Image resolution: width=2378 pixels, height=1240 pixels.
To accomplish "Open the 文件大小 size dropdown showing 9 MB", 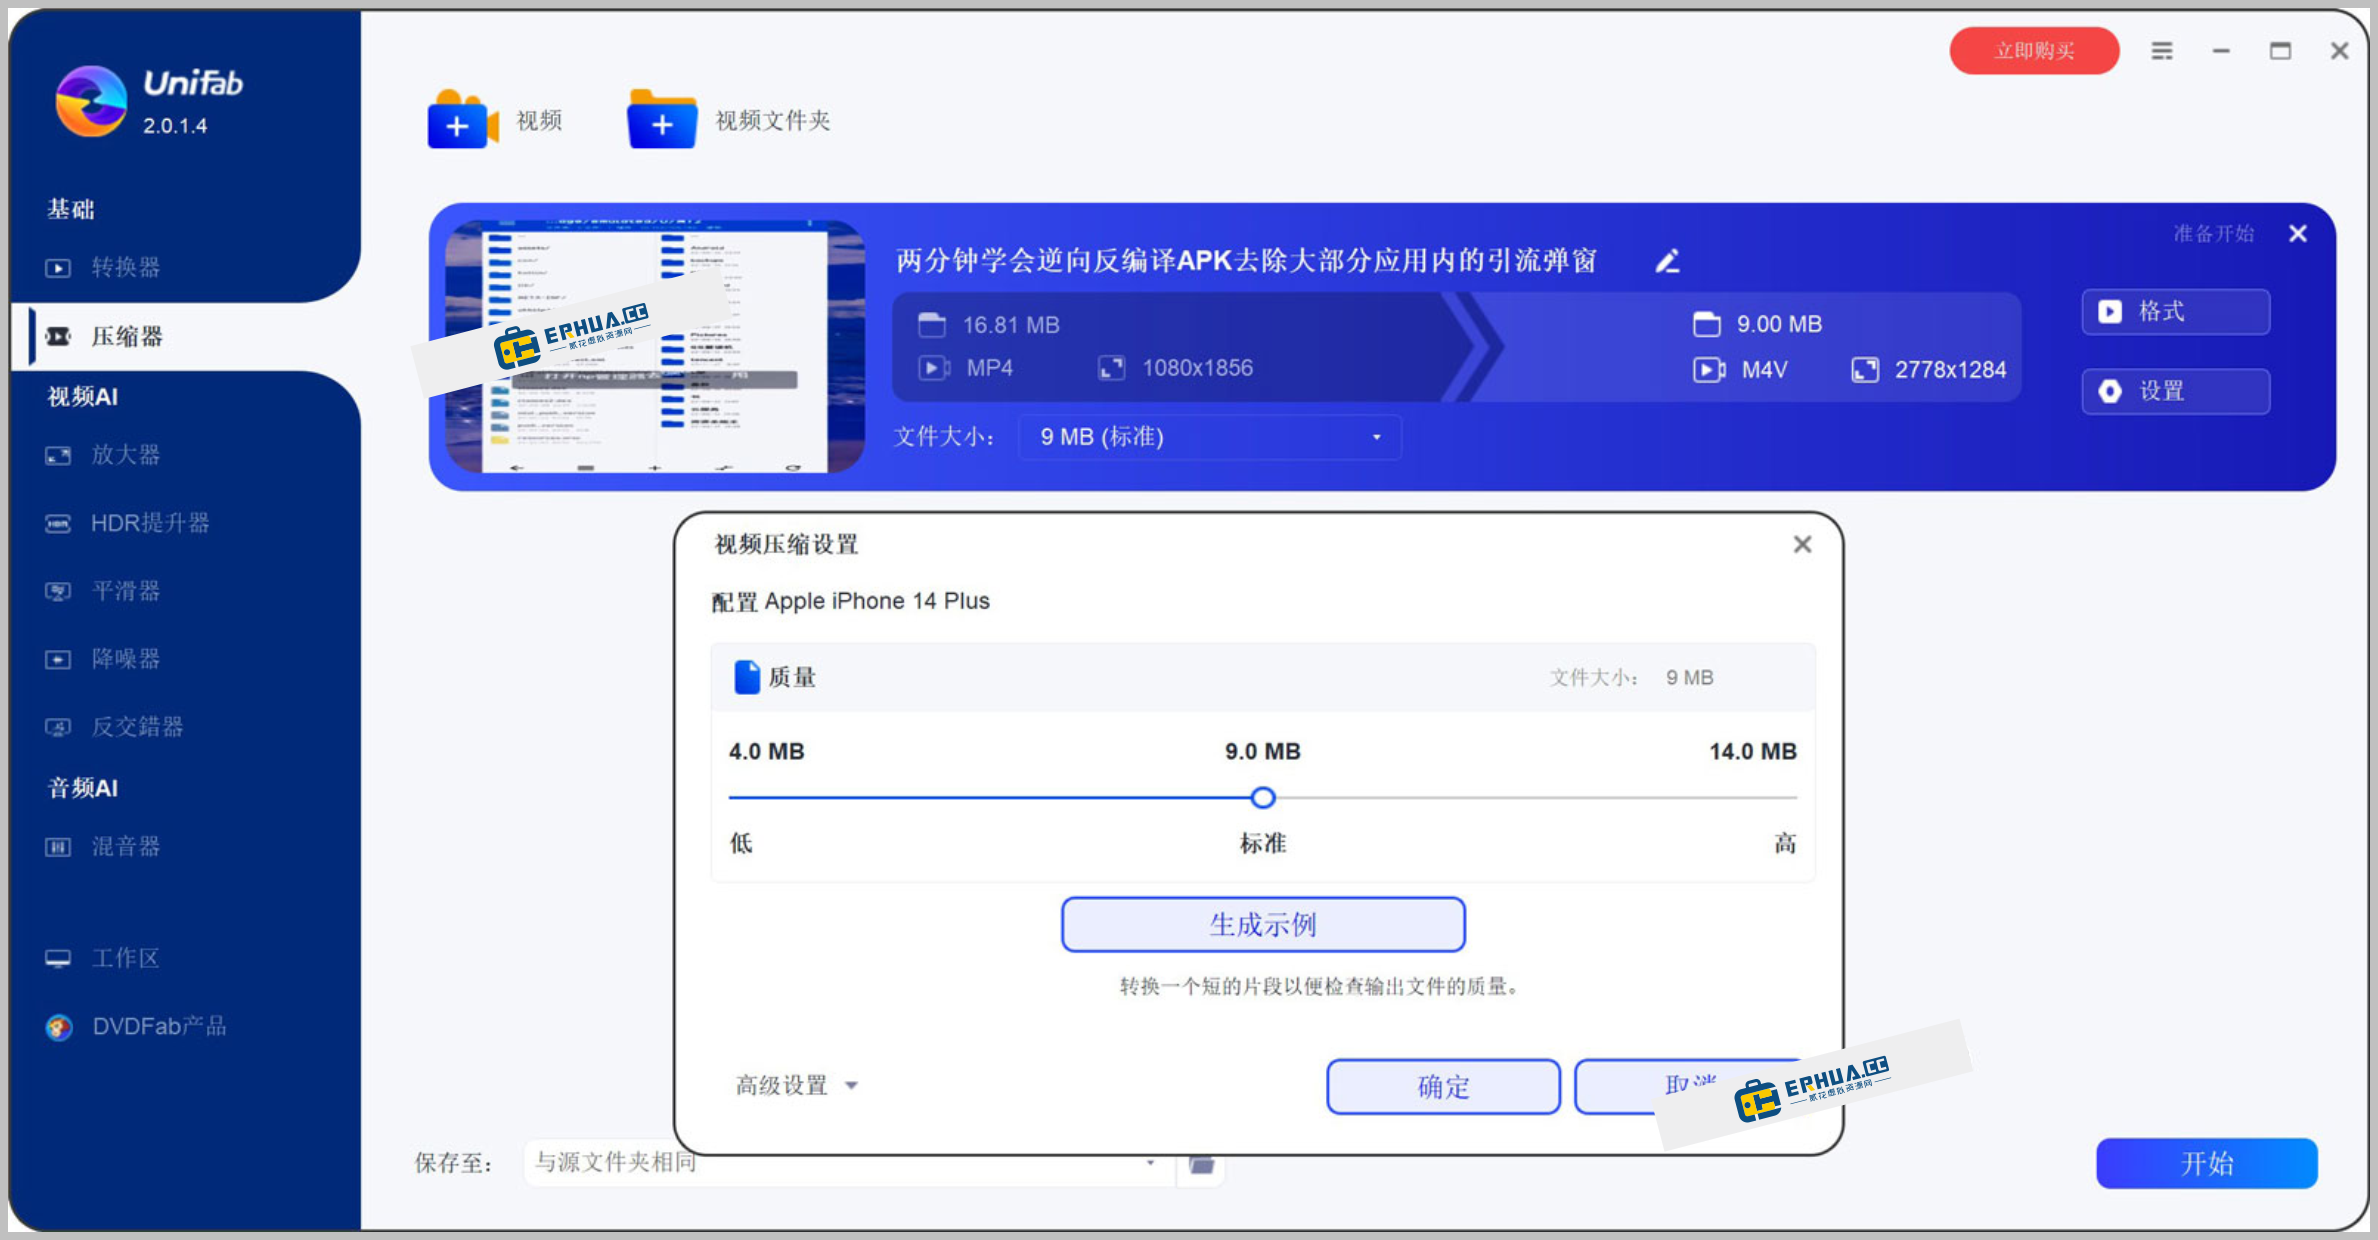I will coord(1207,437).
